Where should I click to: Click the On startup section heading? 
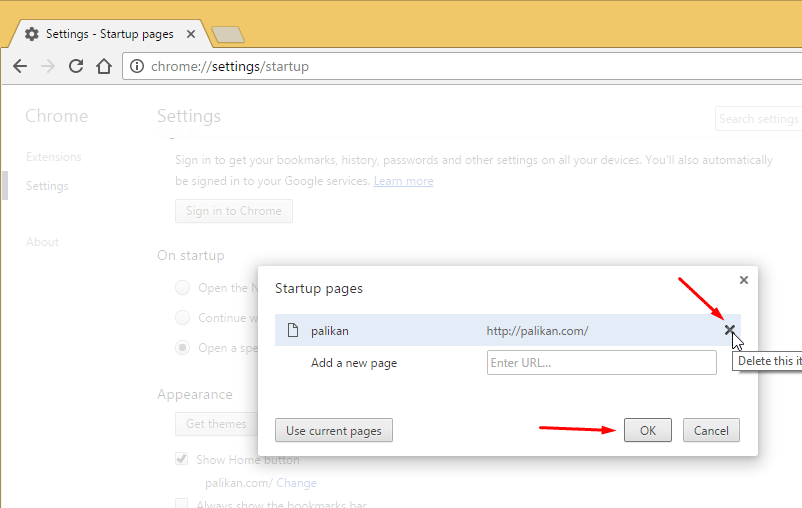(x=191, y=255)
